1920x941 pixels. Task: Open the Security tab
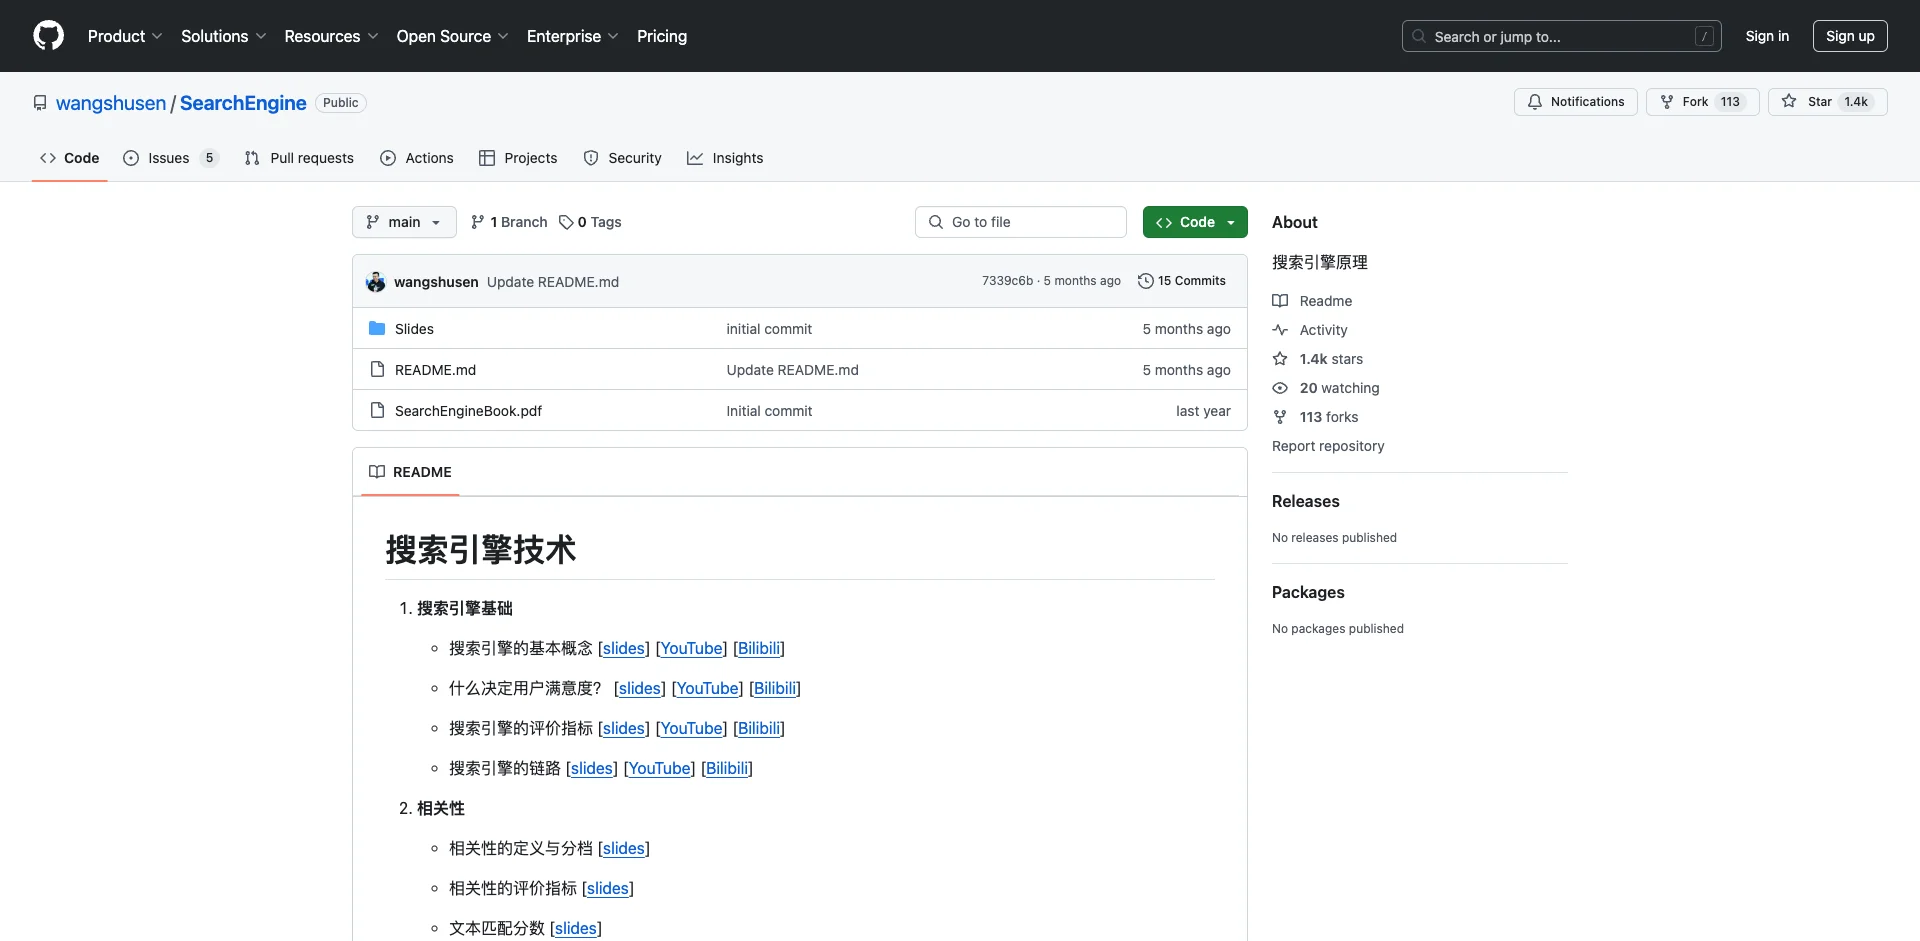pos(622,158)
